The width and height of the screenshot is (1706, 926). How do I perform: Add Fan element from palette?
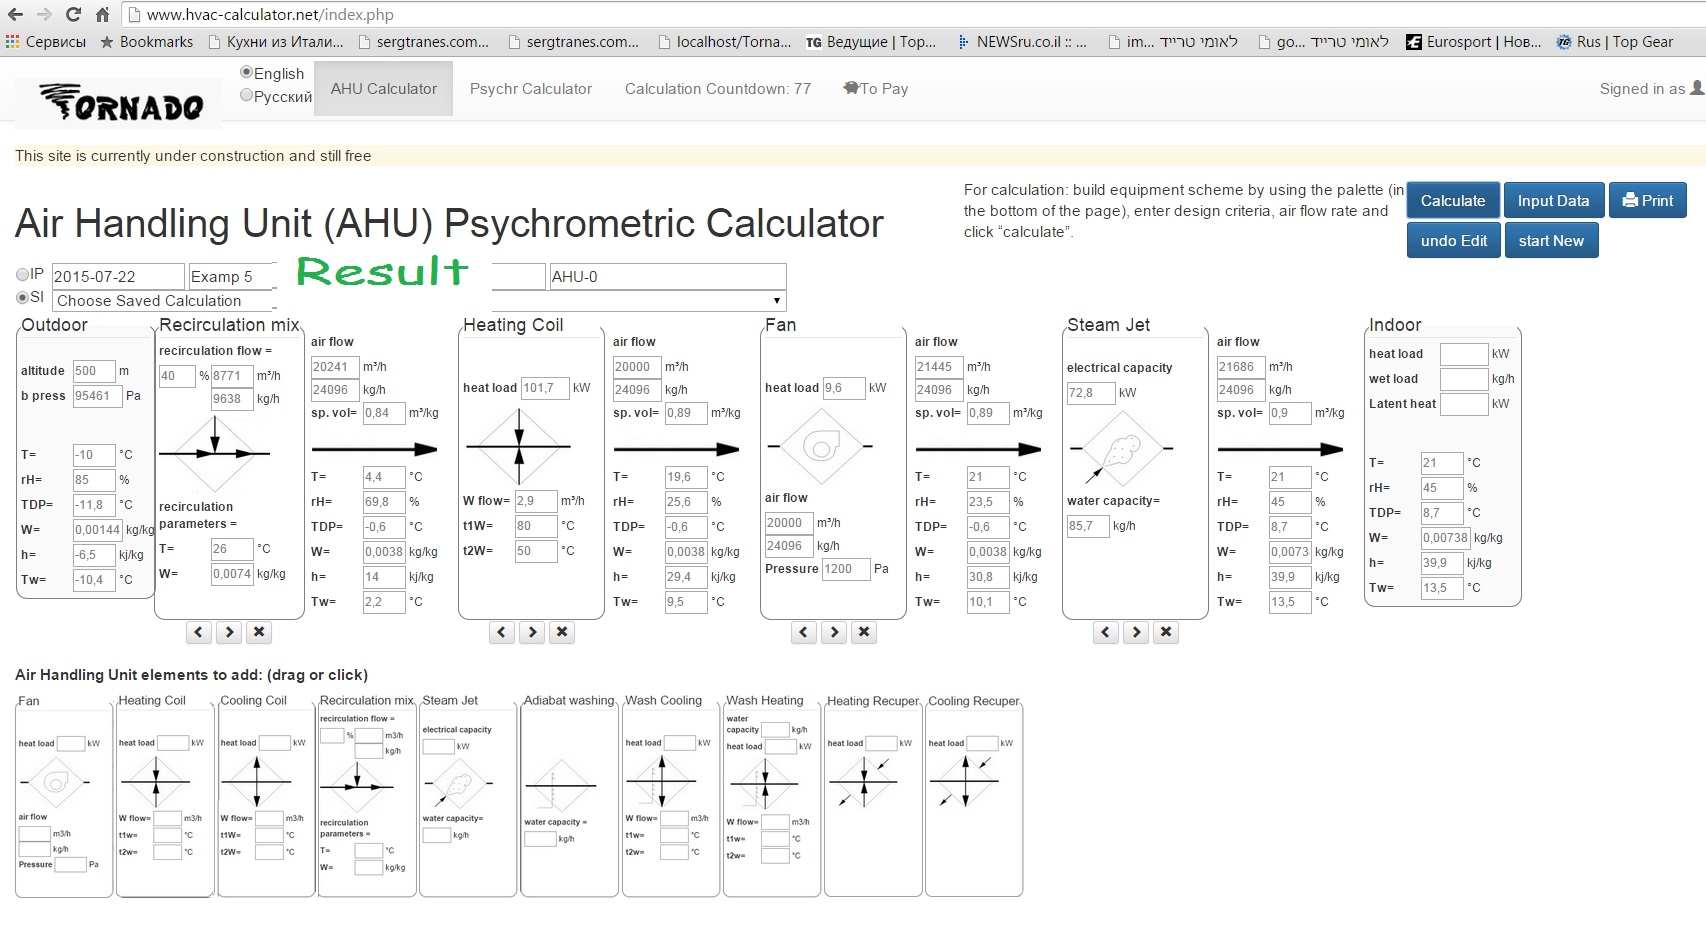(63, 795)
